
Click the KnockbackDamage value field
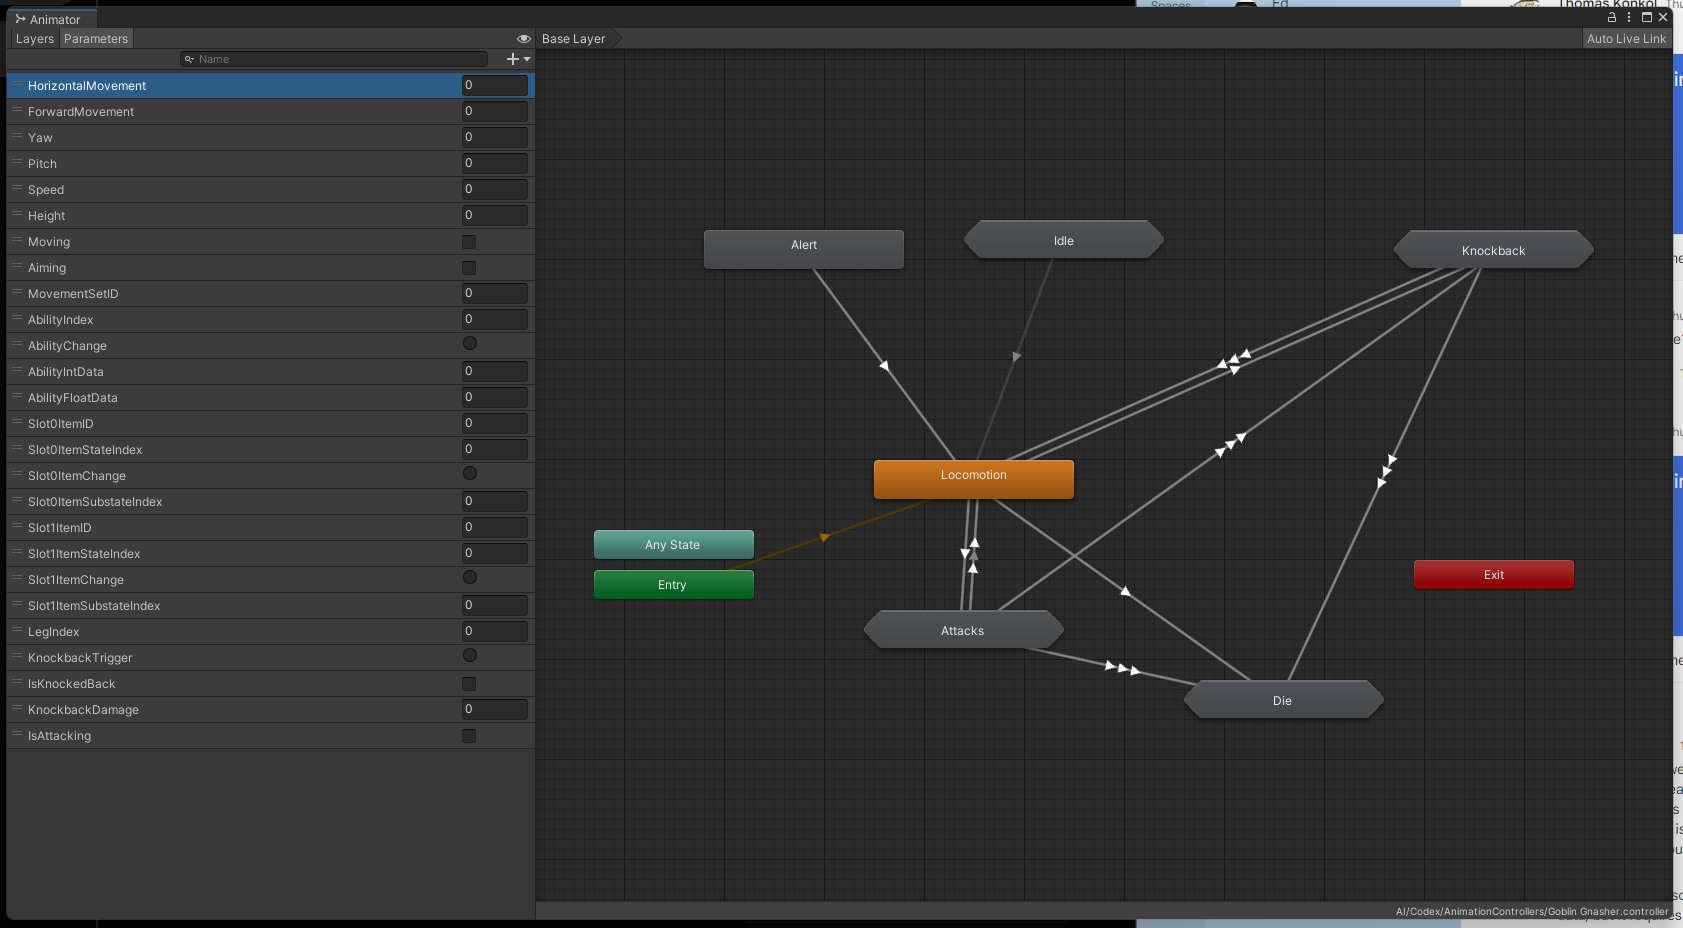(x=495, y=709)
